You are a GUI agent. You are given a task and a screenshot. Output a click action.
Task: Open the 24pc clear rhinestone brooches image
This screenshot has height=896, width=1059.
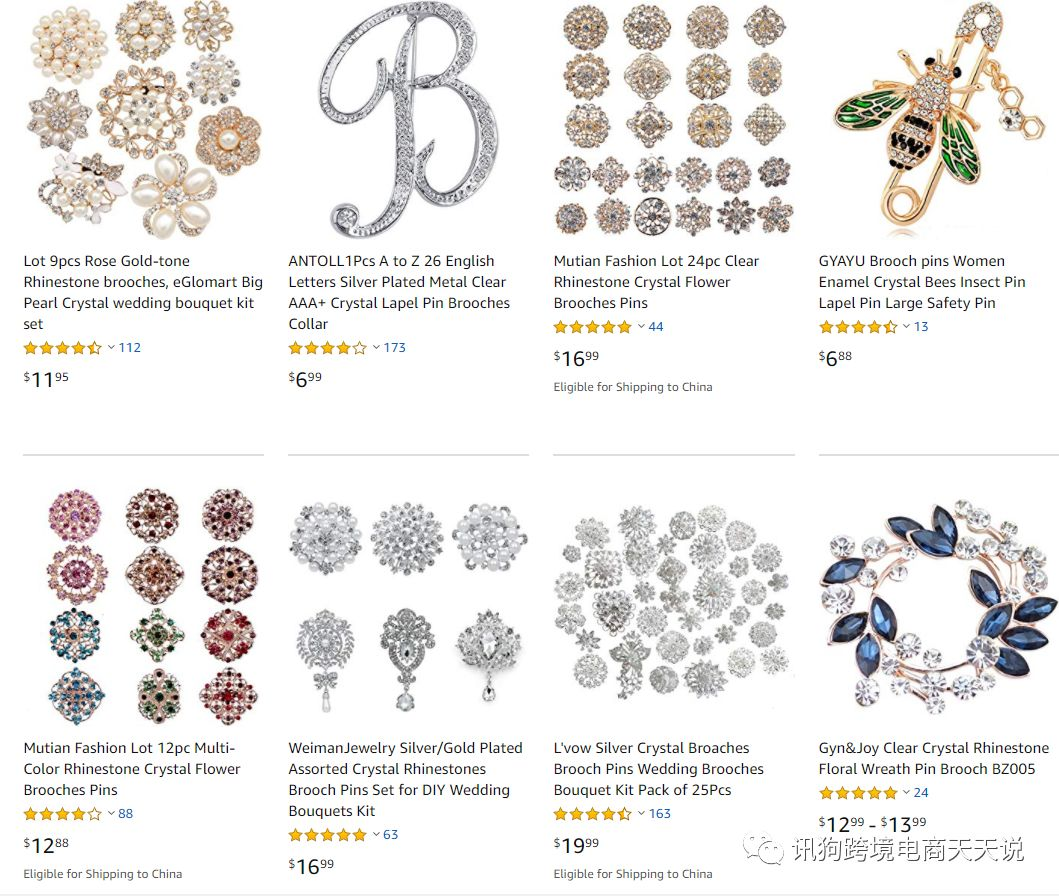coord(673,120)
